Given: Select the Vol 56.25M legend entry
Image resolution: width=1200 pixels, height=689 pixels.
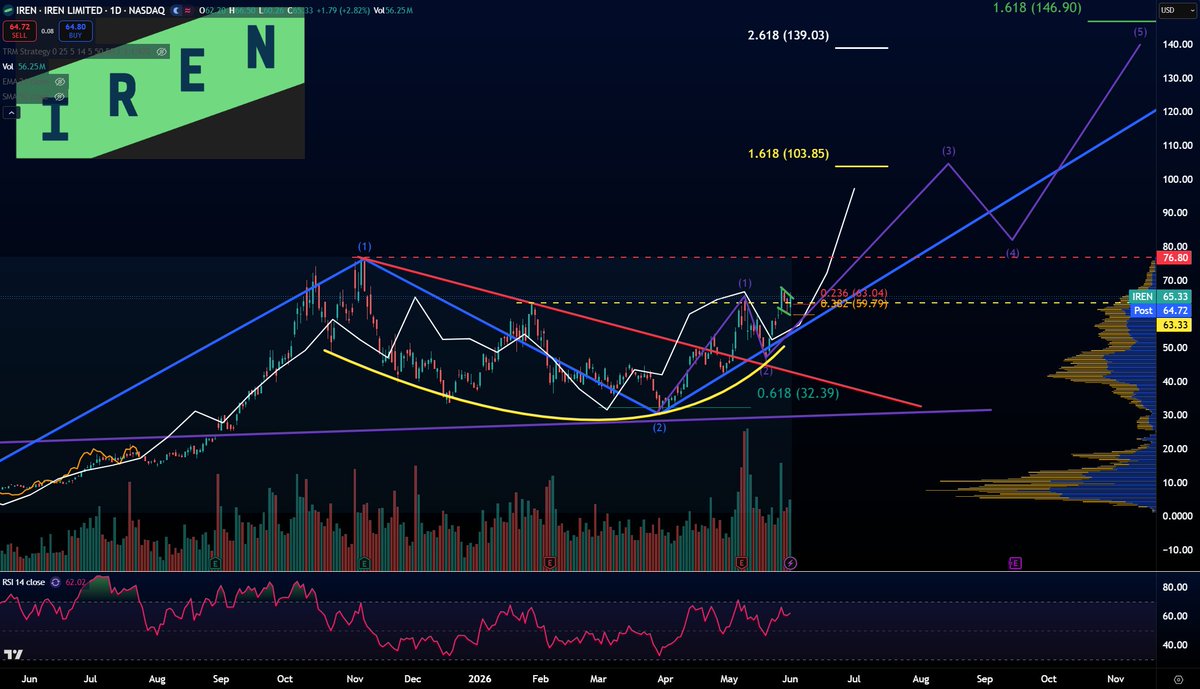Looking at the screenshot, I should coord(24,67).
